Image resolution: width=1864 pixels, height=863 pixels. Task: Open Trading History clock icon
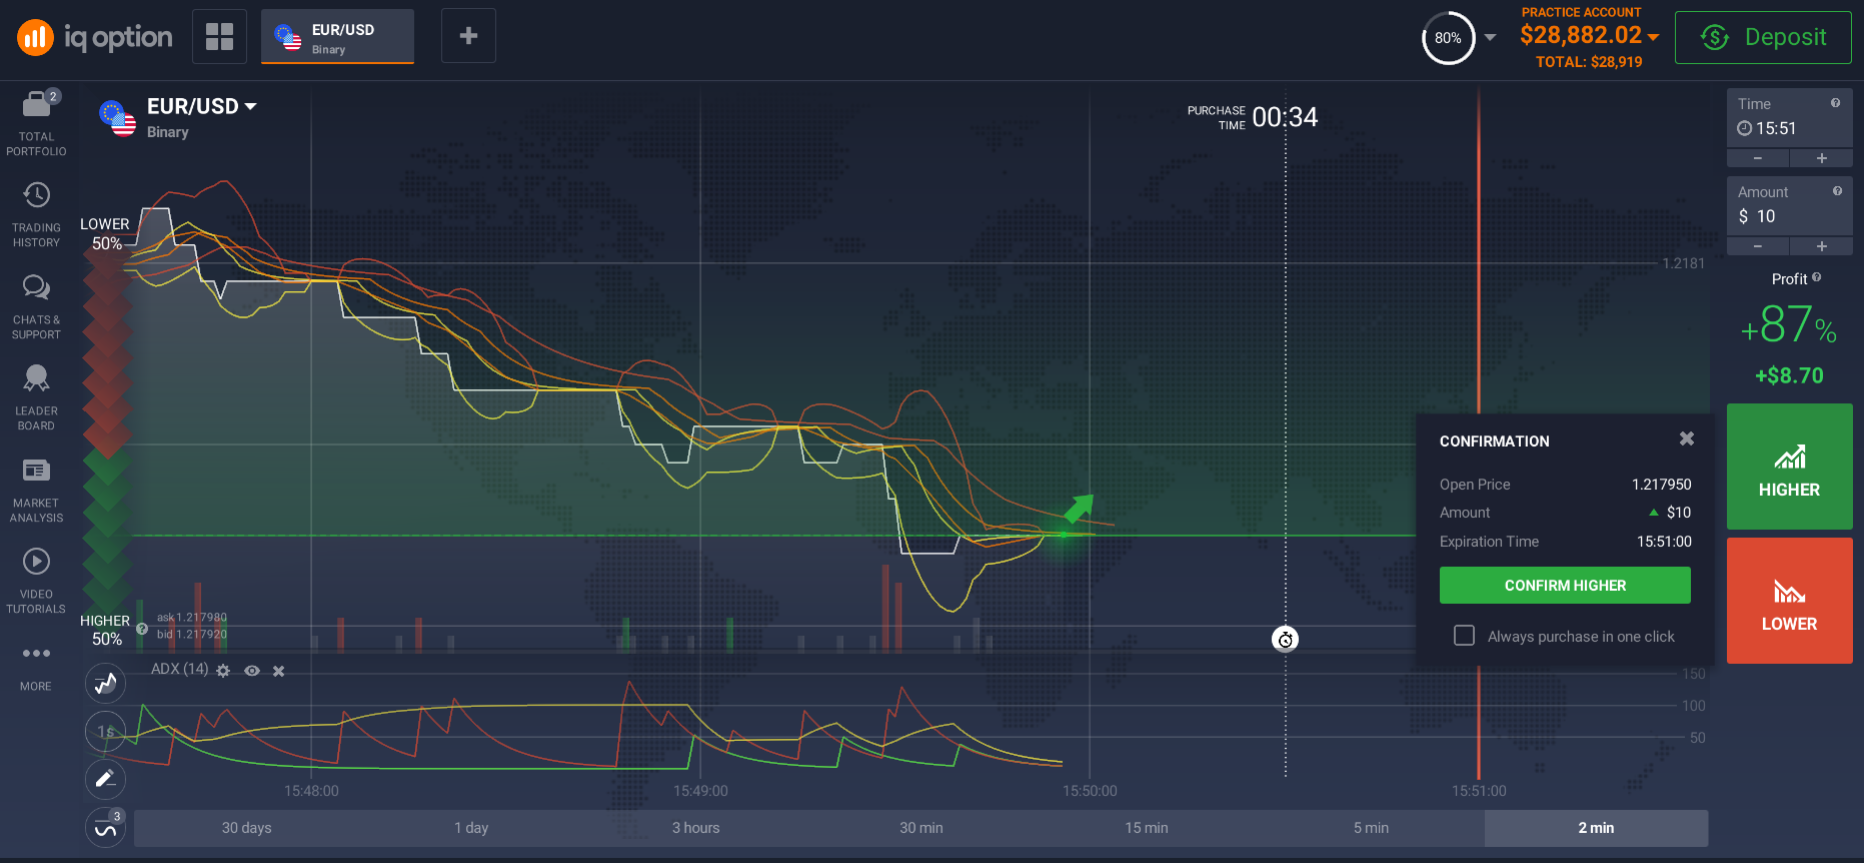tap(36, 195)
